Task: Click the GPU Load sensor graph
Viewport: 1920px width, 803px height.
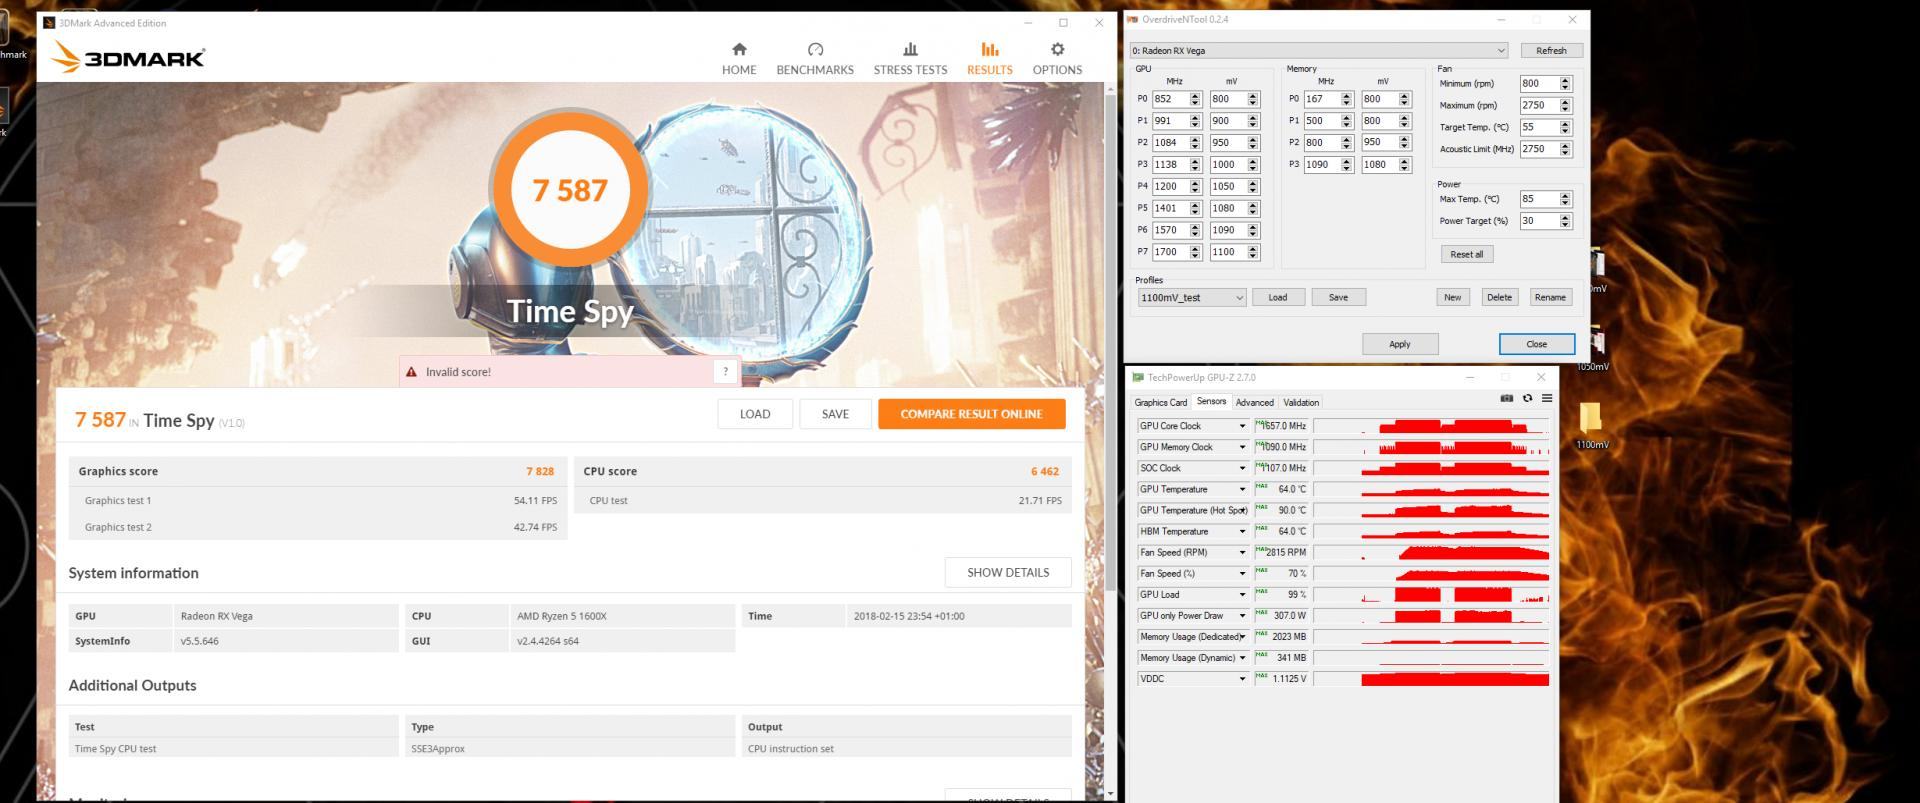Action: point(1431,594)
